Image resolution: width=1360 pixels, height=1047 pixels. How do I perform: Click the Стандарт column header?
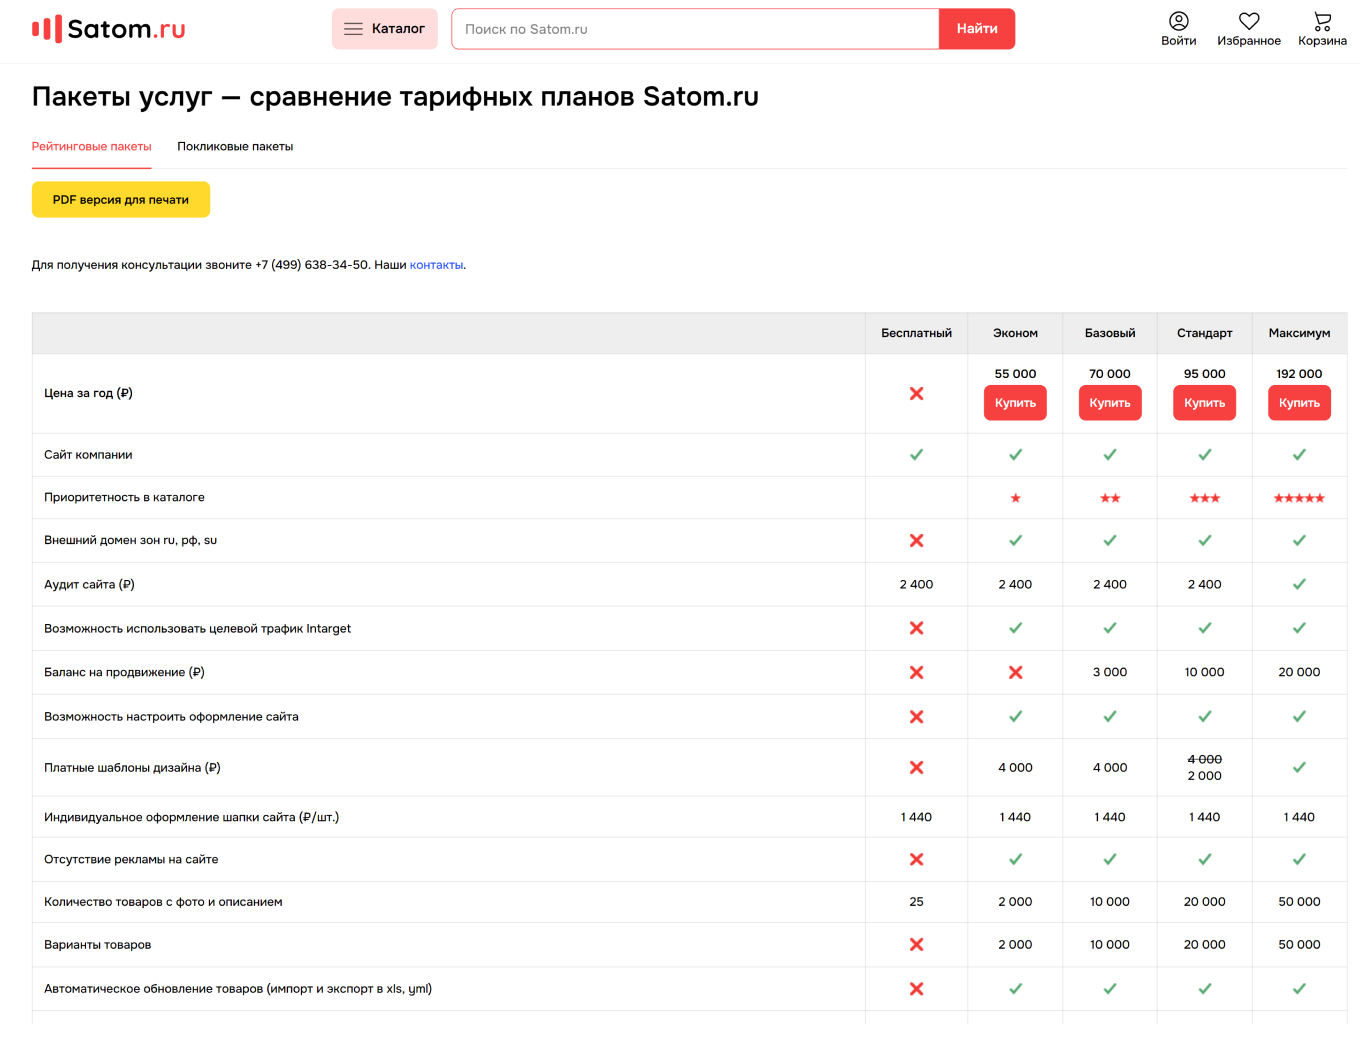pos(1205,334)
